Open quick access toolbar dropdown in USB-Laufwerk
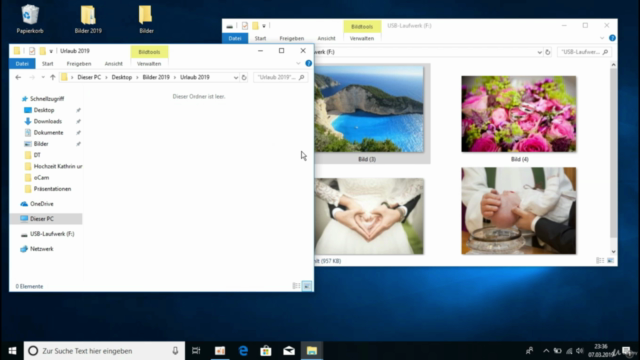The image size is (640, 360). [264, 26]
